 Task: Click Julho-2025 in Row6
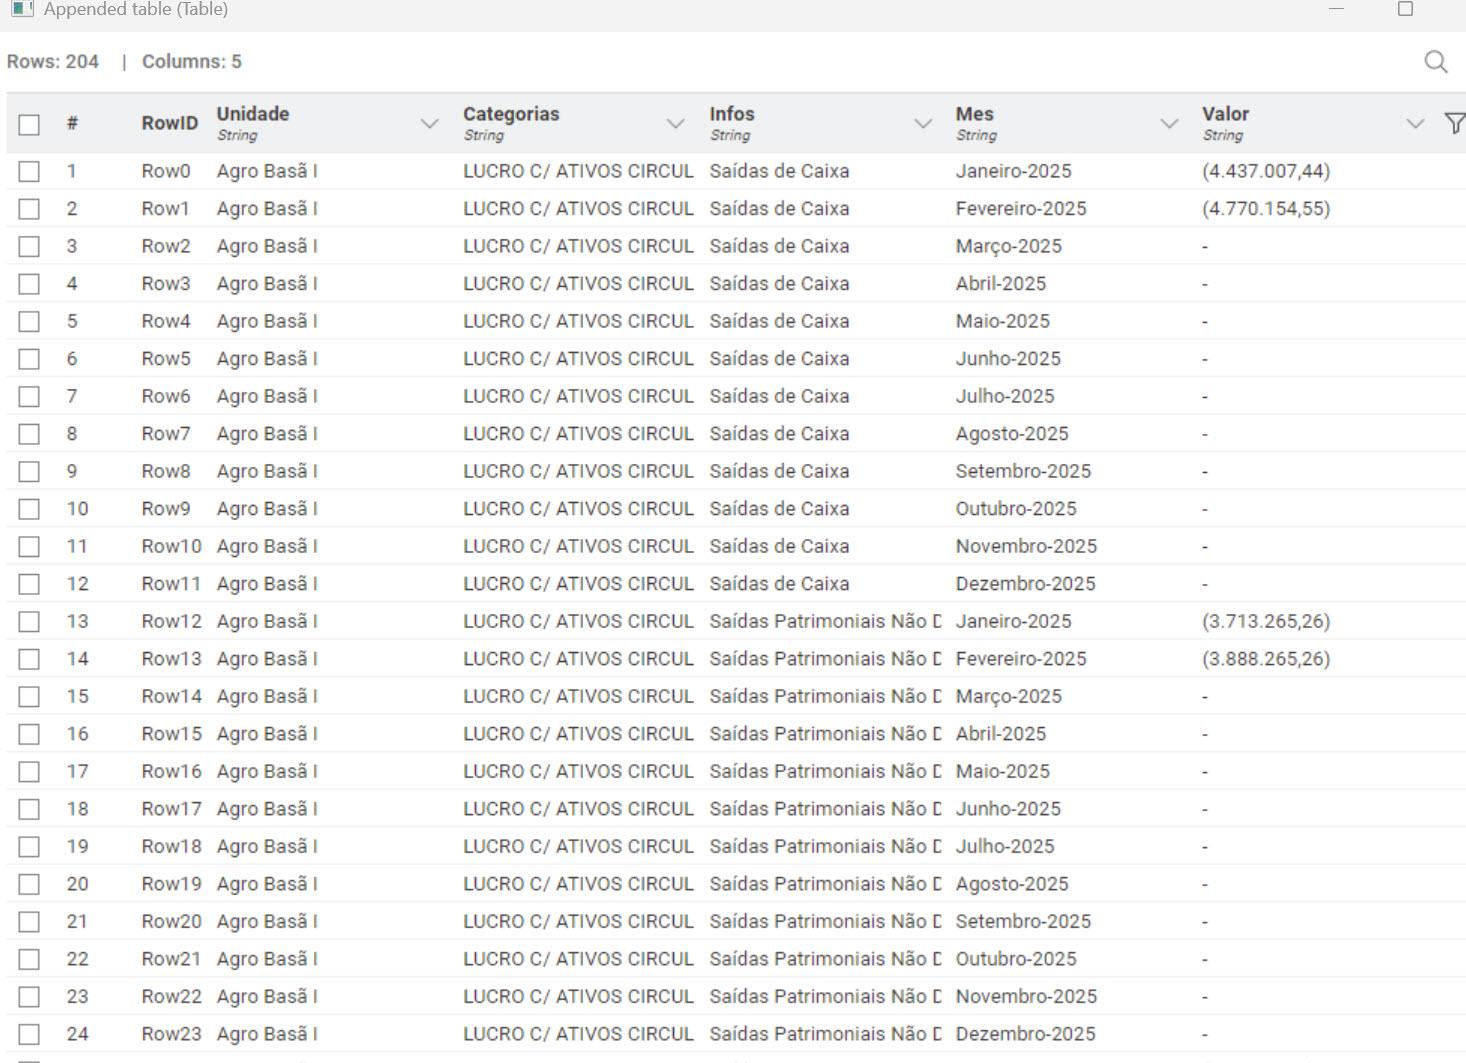coord(1004,396)
